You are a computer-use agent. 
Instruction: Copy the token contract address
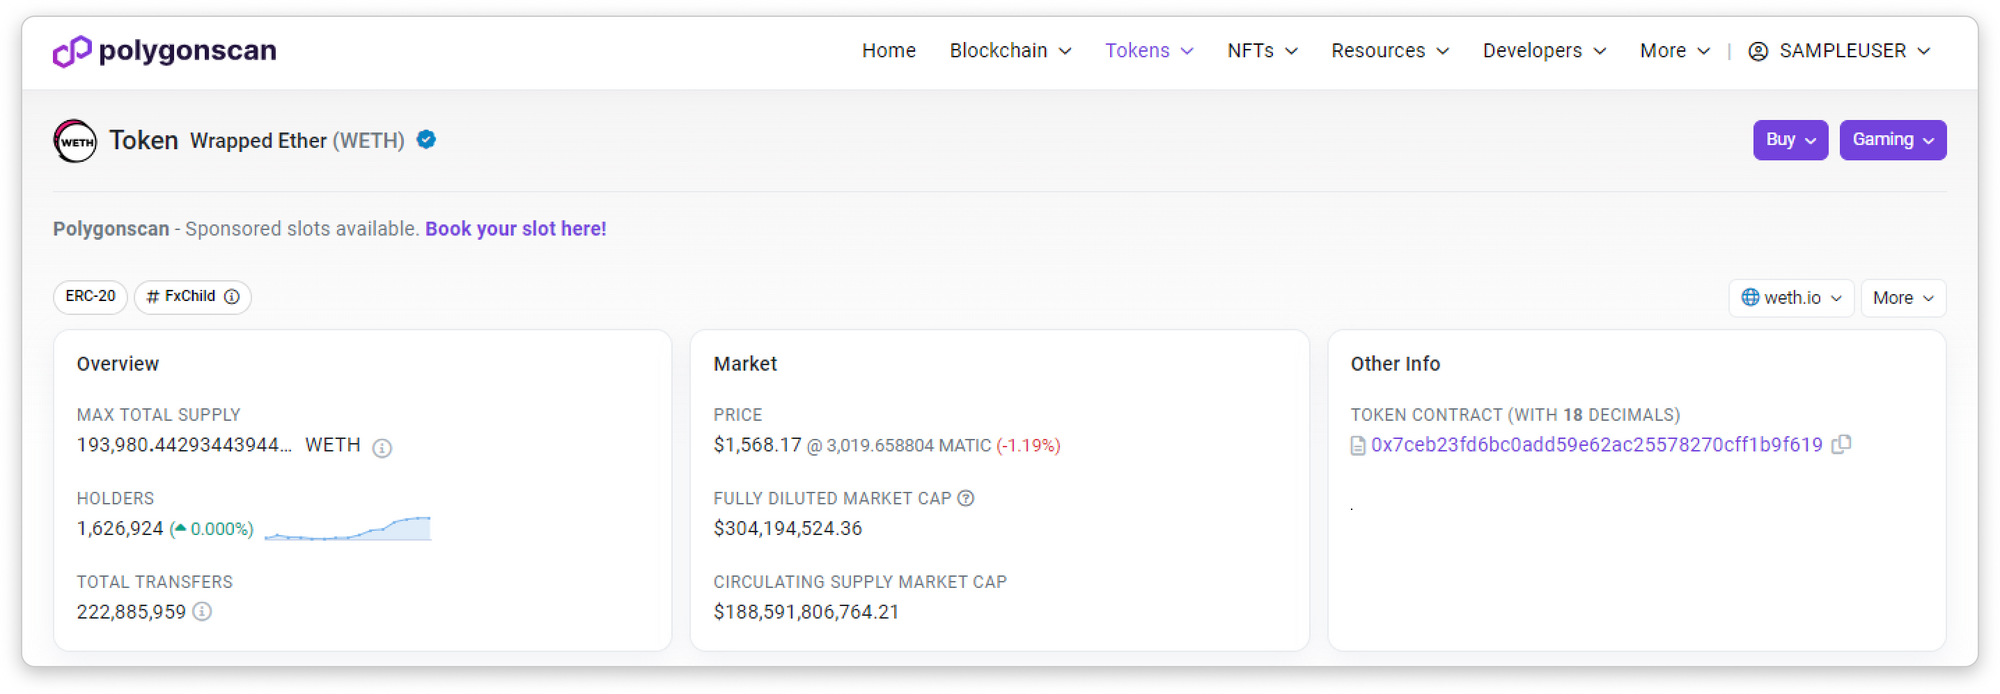click(1841, 444)
